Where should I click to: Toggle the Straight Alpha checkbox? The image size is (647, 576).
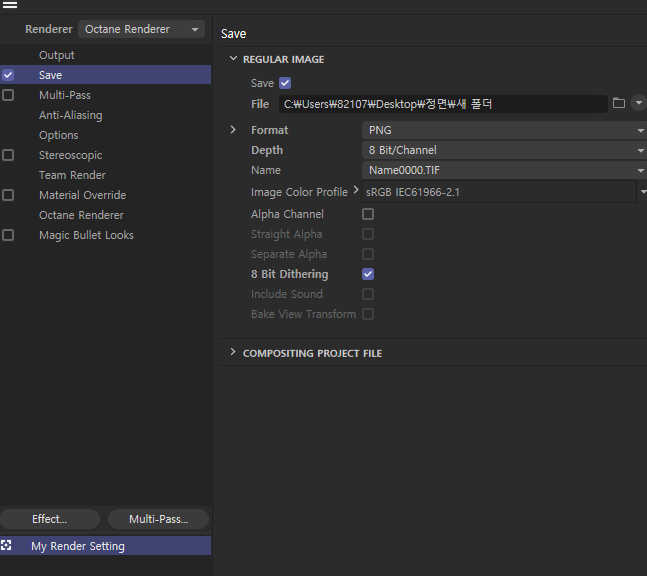[368, 234]
